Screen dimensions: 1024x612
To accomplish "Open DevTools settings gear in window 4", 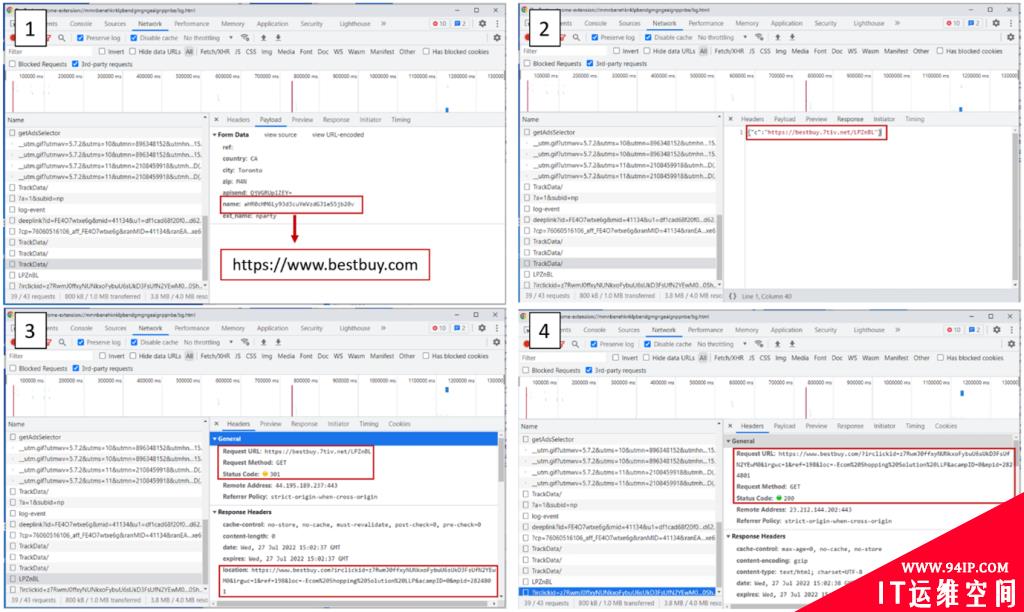I will click(997, 330).
